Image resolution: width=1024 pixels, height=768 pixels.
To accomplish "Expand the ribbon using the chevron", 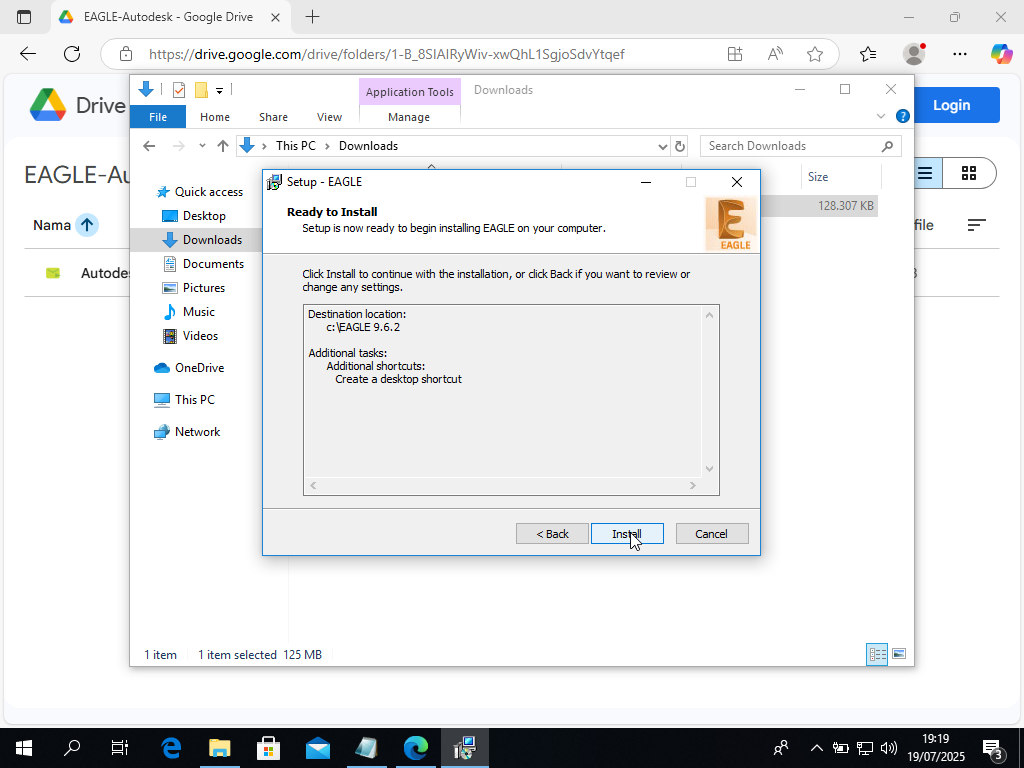I will point(881,116).
